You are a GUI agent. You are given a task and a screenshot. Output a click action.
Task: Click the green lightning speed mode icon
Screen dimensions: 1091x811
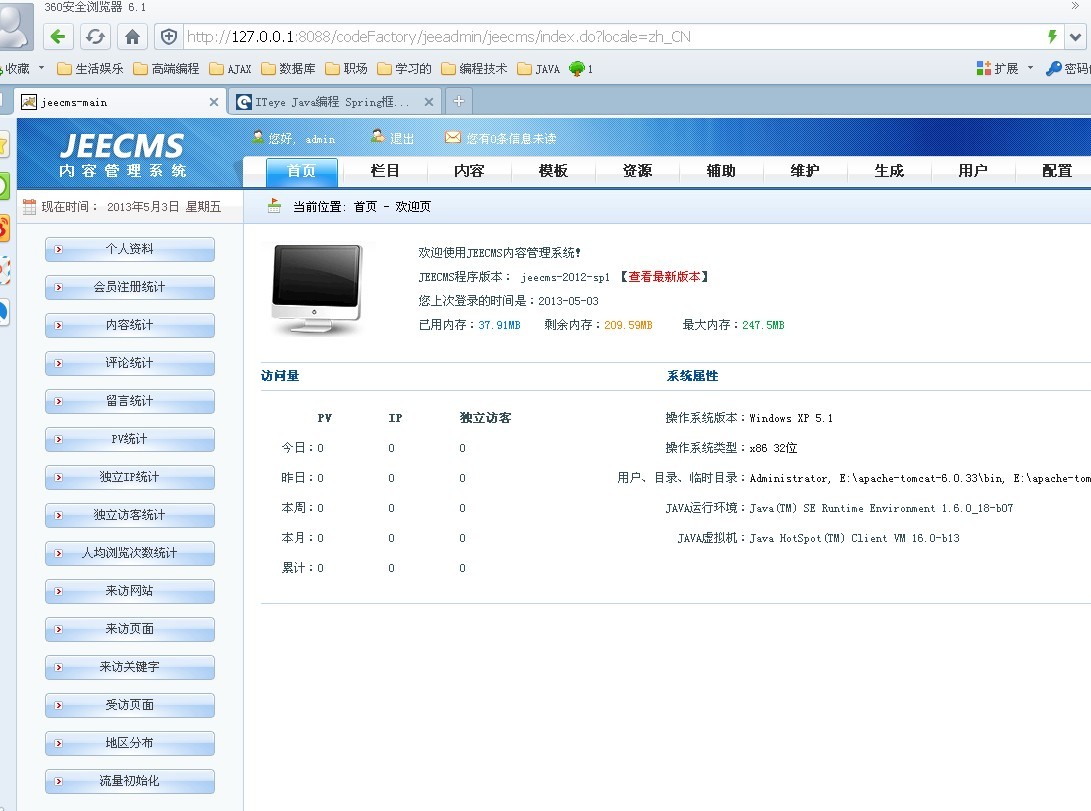(1052, 36)
